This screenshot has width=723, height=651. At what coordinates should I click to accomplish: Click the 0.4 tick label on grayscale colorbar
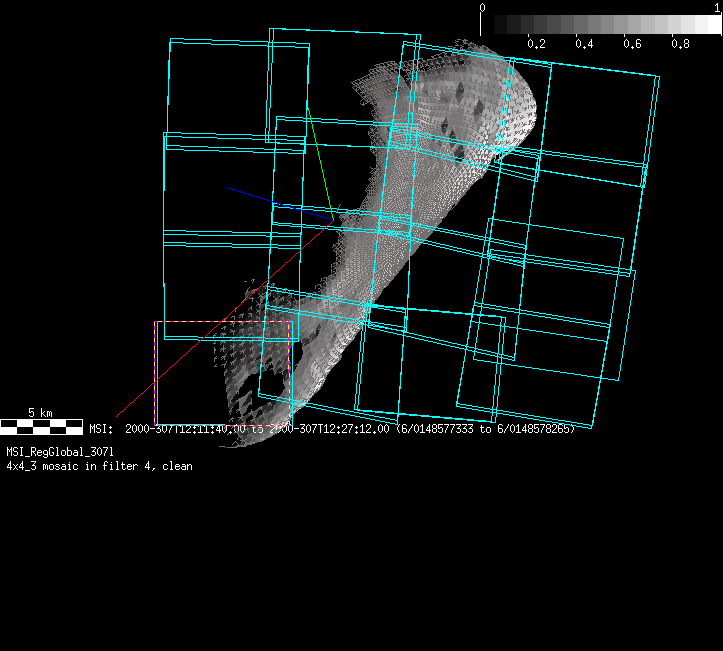[x=584, y=44]
